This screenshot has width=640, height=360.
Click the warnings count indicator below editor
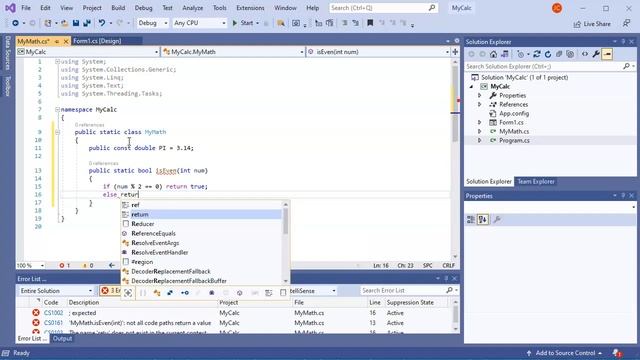point(88,265)
